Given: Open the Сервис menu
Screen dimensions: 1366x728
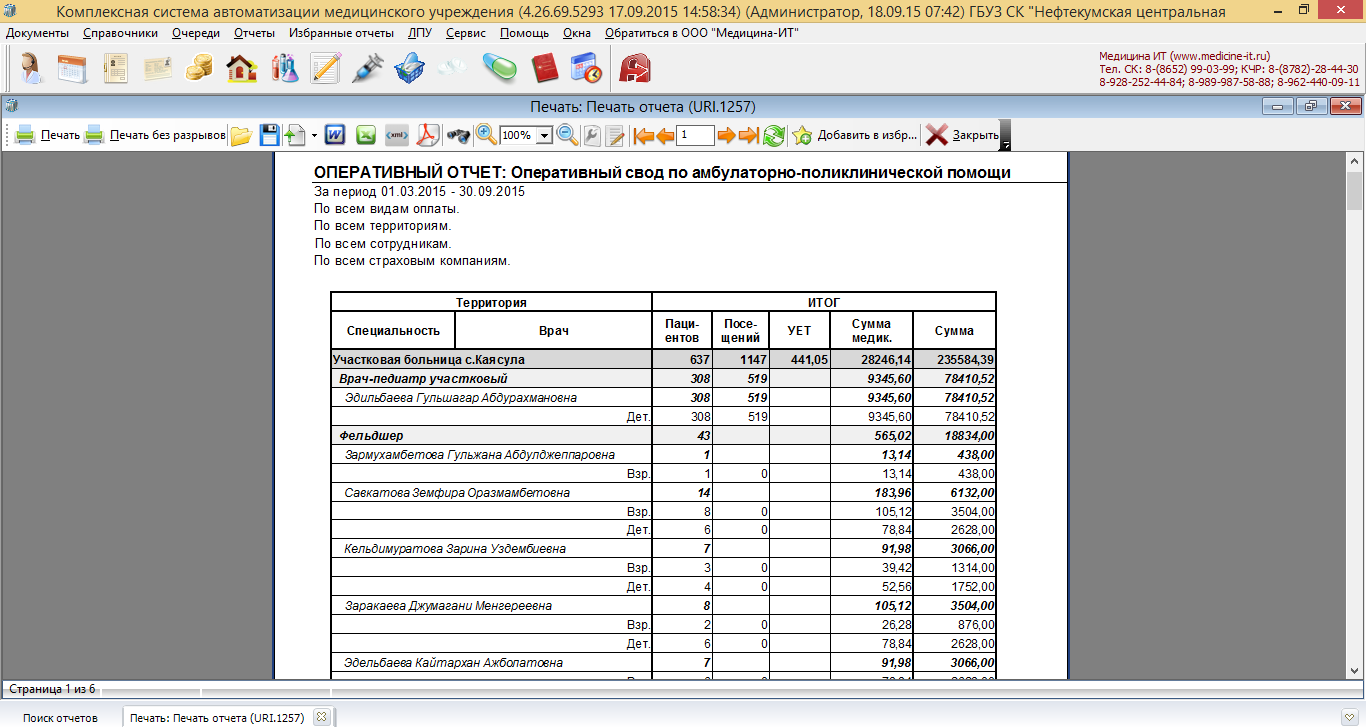Looking at the screenshot, I should click(466, 33).
